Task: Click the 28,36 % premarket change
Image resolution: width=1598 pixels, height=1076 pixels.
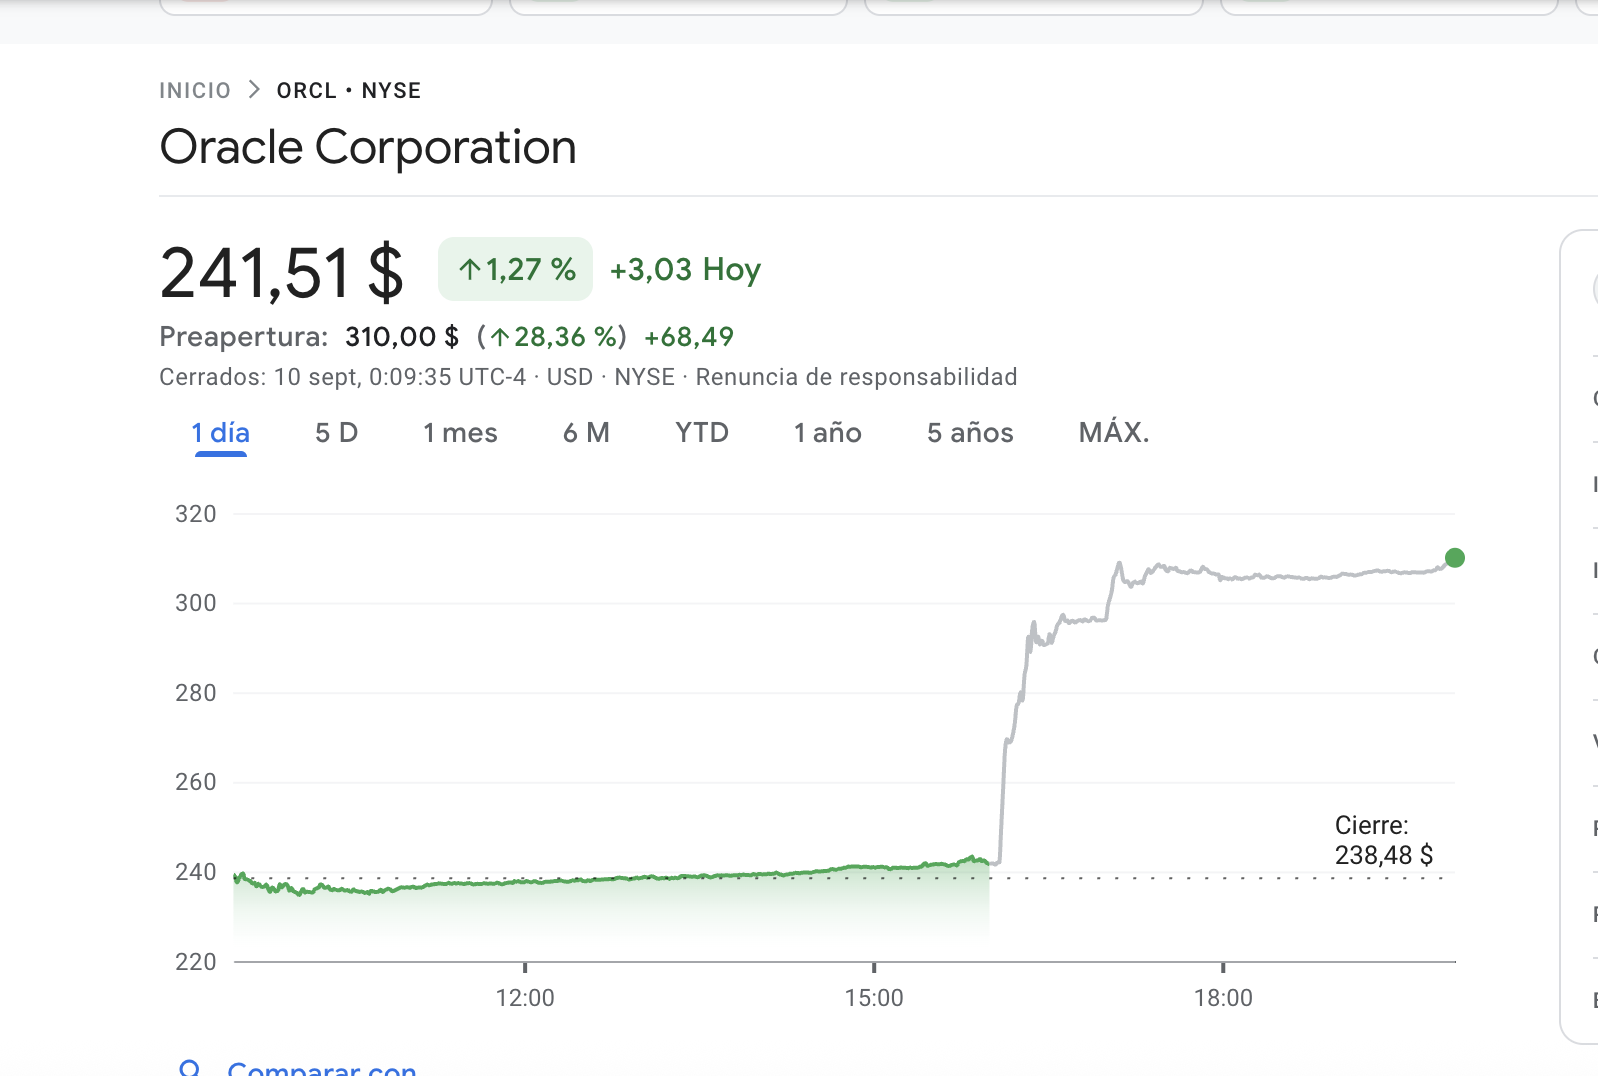Action: click(x=552, y=337)
